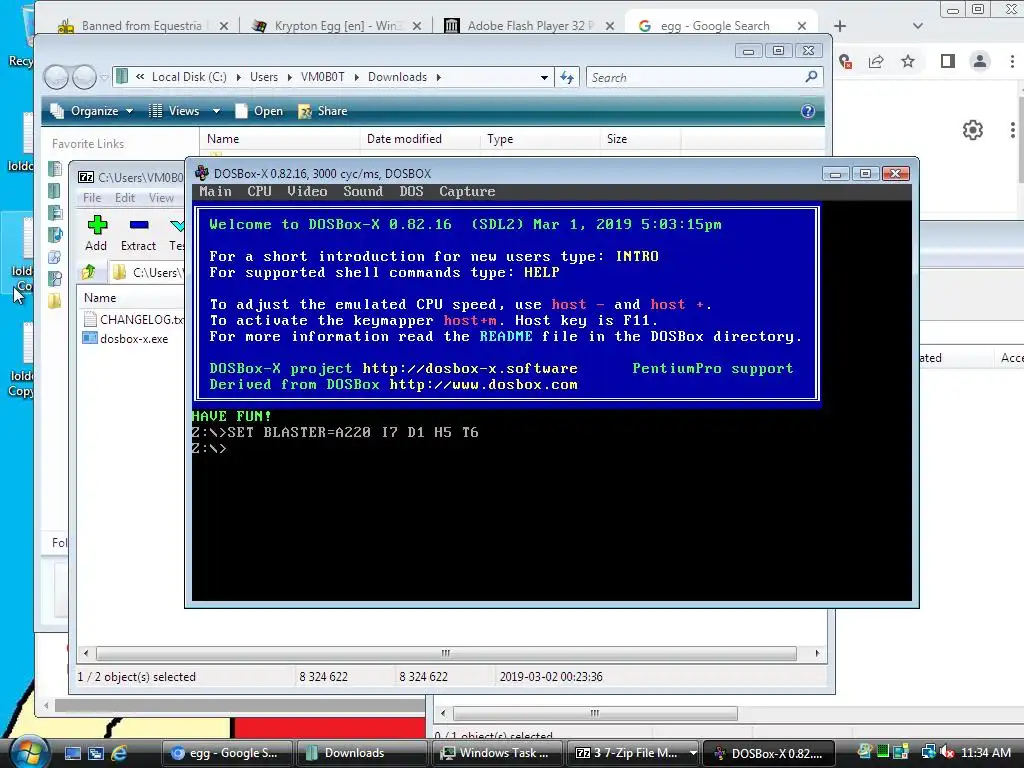The height and width of the screenshot is (768, 1024).
Task: Bookmark this page with the star icon
Action: pyautogui.click(x=908, y=61)
